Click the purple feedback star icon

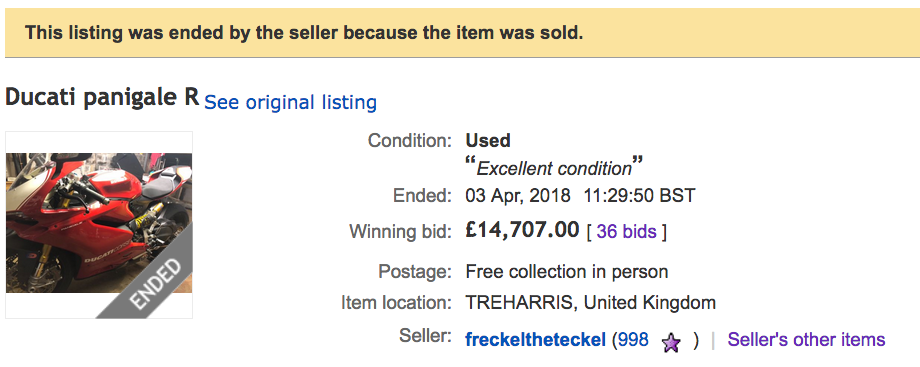671,342
